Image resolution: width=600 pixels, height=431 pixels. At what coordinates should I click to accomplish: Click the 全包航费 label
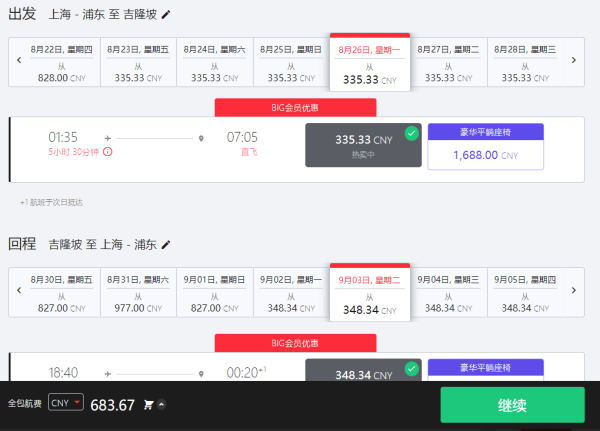[x=24, y=403]
